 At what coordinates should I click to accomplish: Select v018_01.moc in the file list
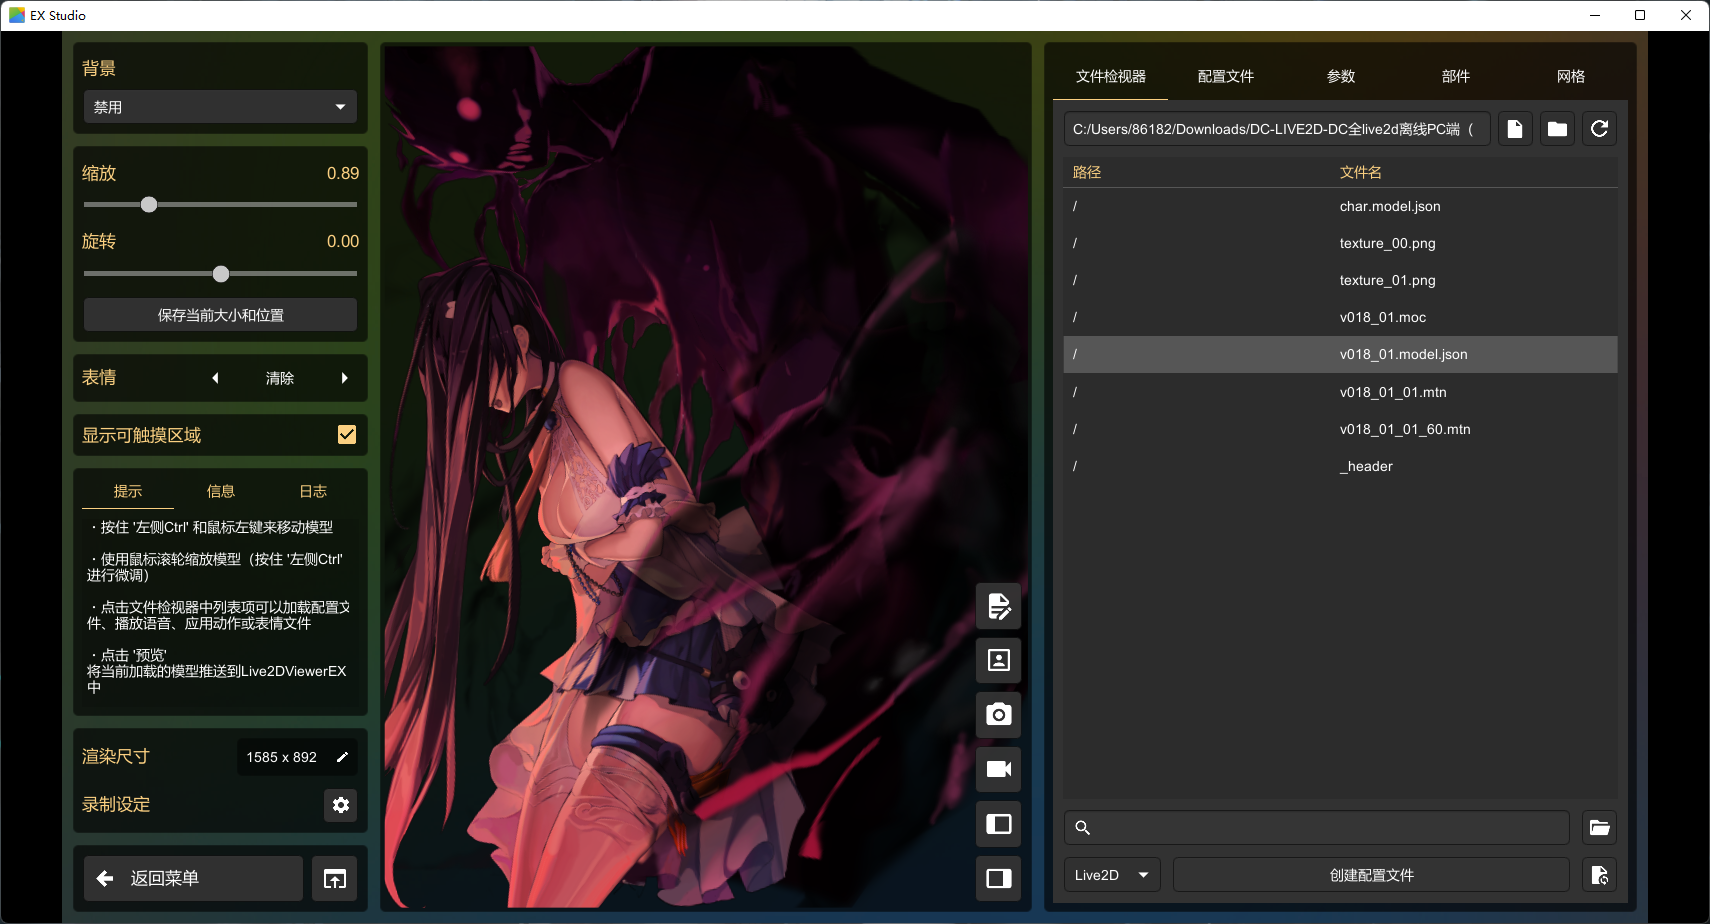pos(1340,317)
